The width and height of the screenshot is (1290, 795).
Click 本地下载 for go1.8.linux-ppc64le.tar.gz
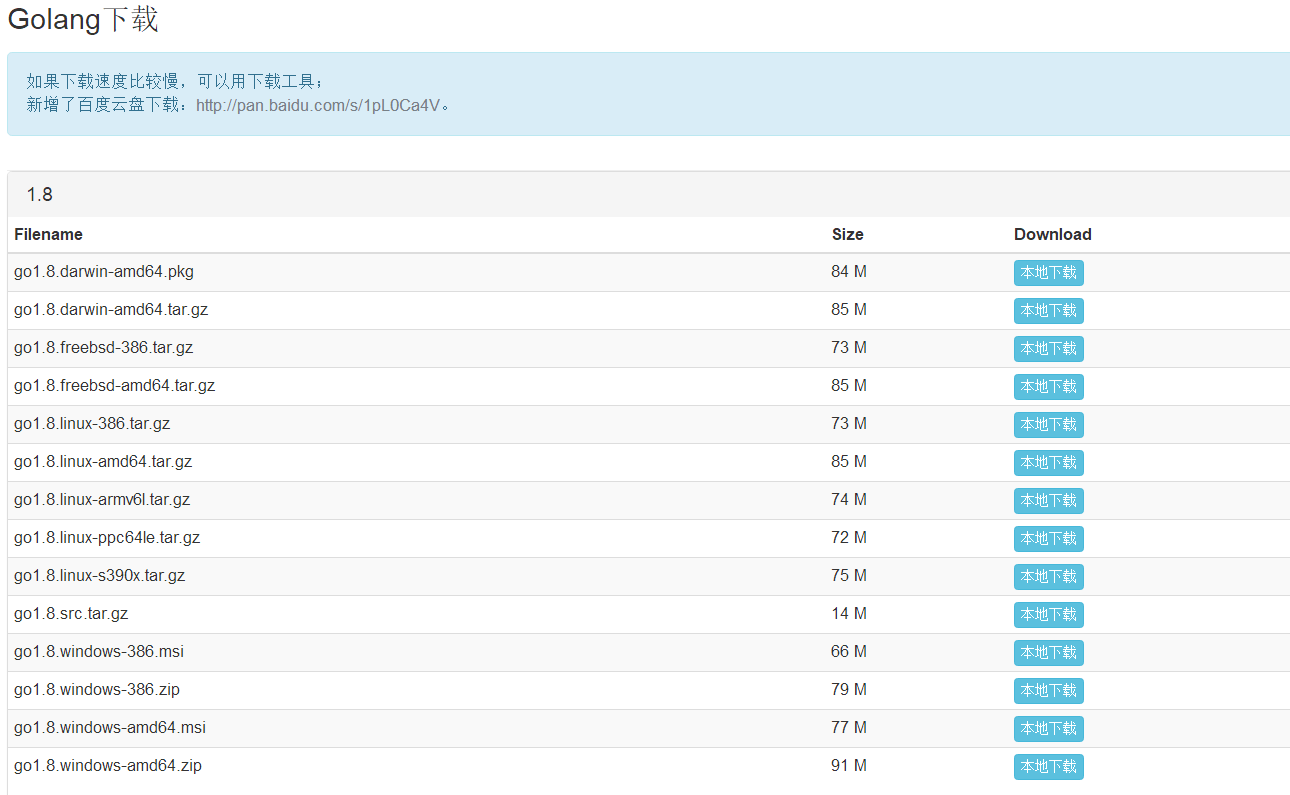tap(1048, 539)
